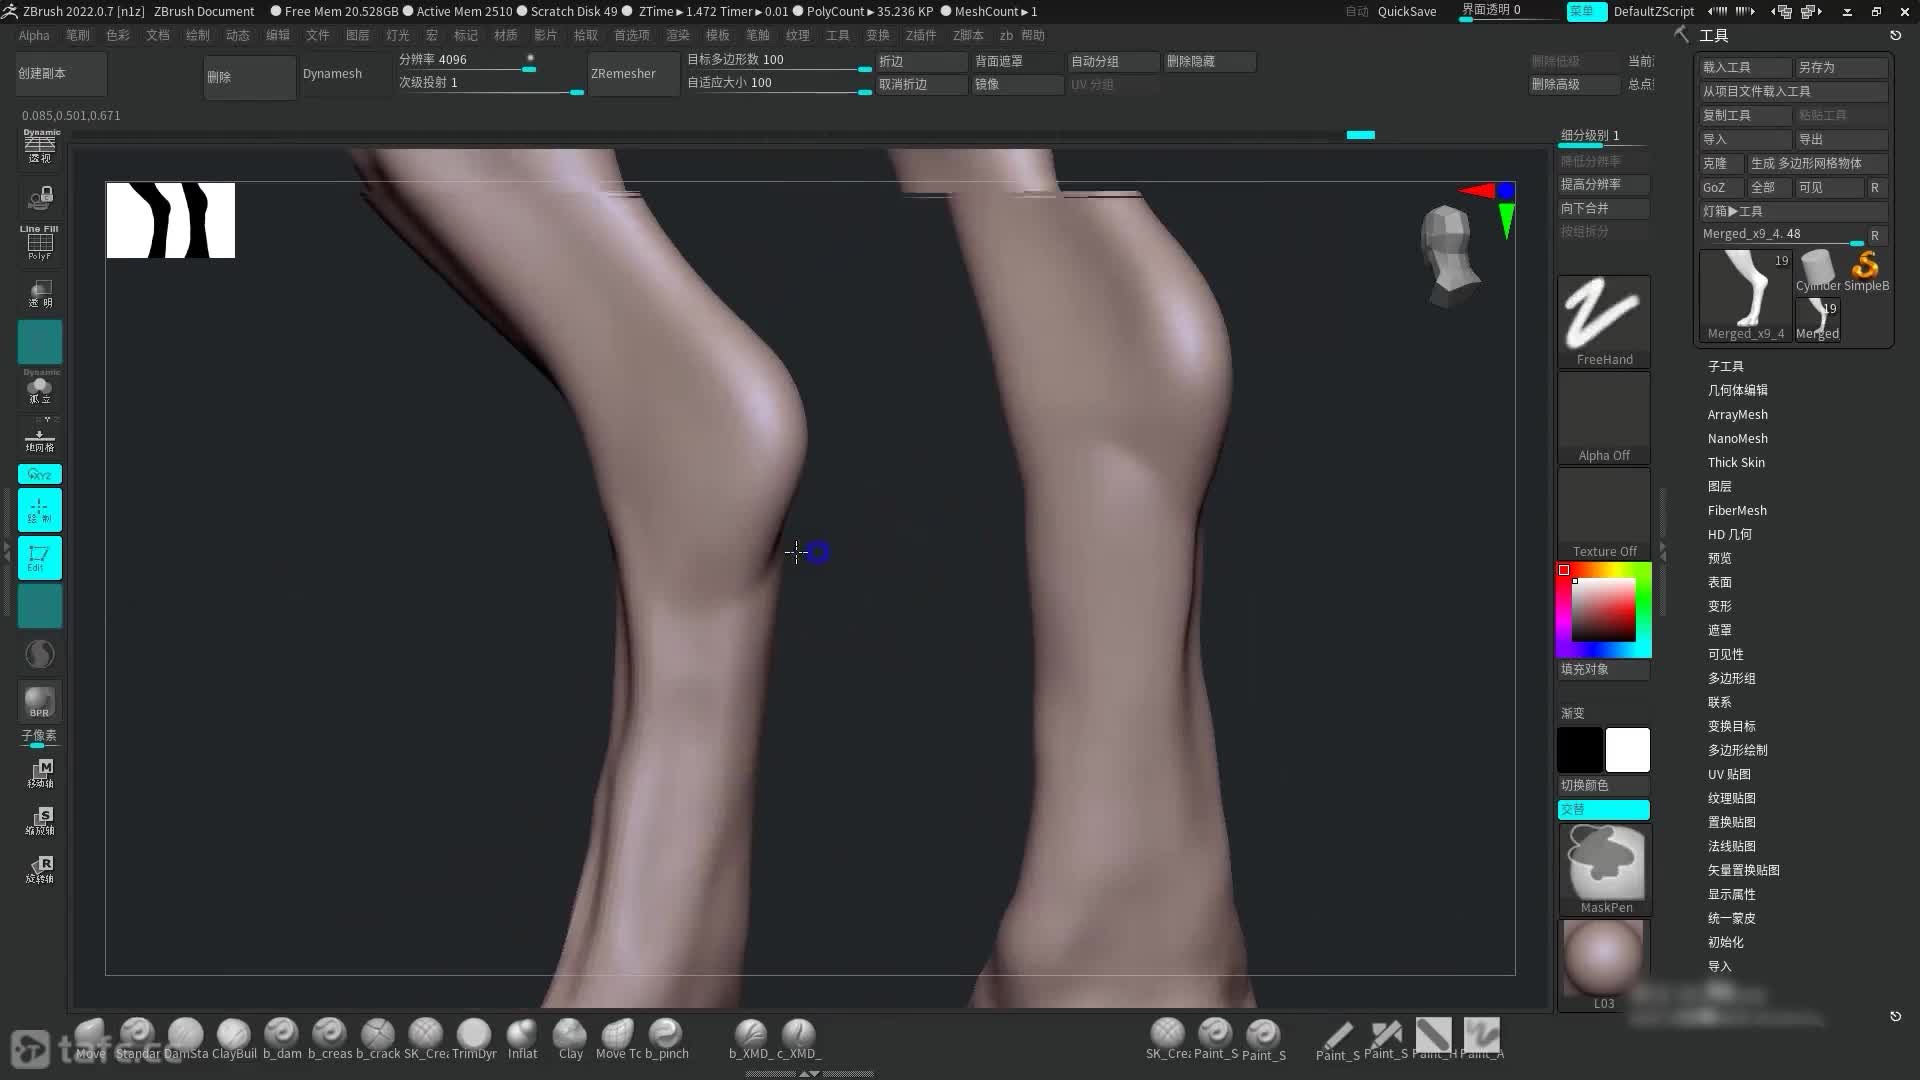Open the 渲染 render menu

click(678, 35)
